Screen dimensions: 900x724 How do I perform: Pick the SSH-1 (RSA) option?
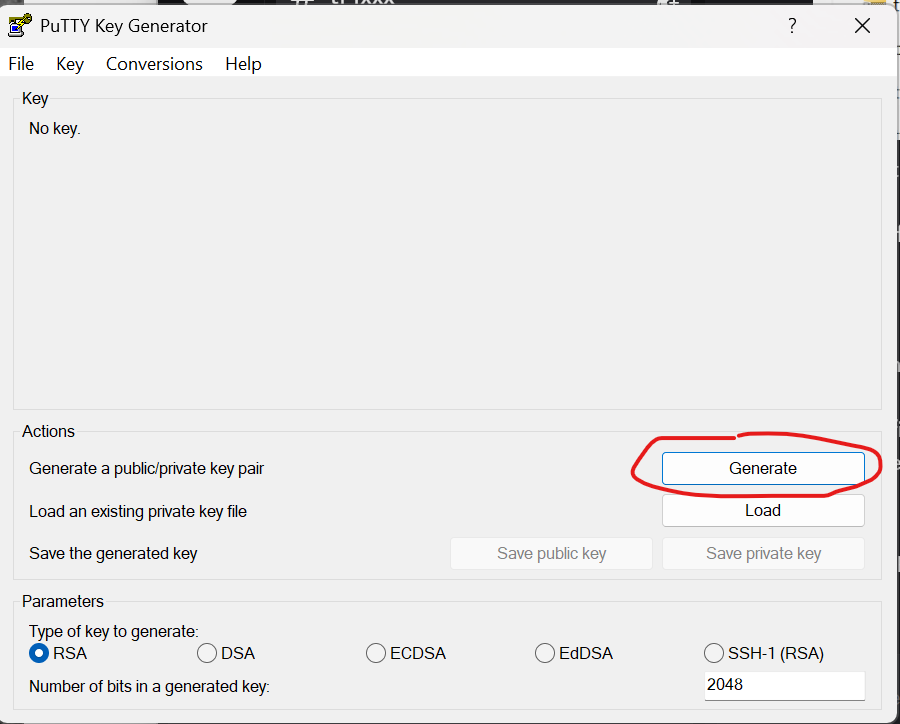click(x=714, y=653)
